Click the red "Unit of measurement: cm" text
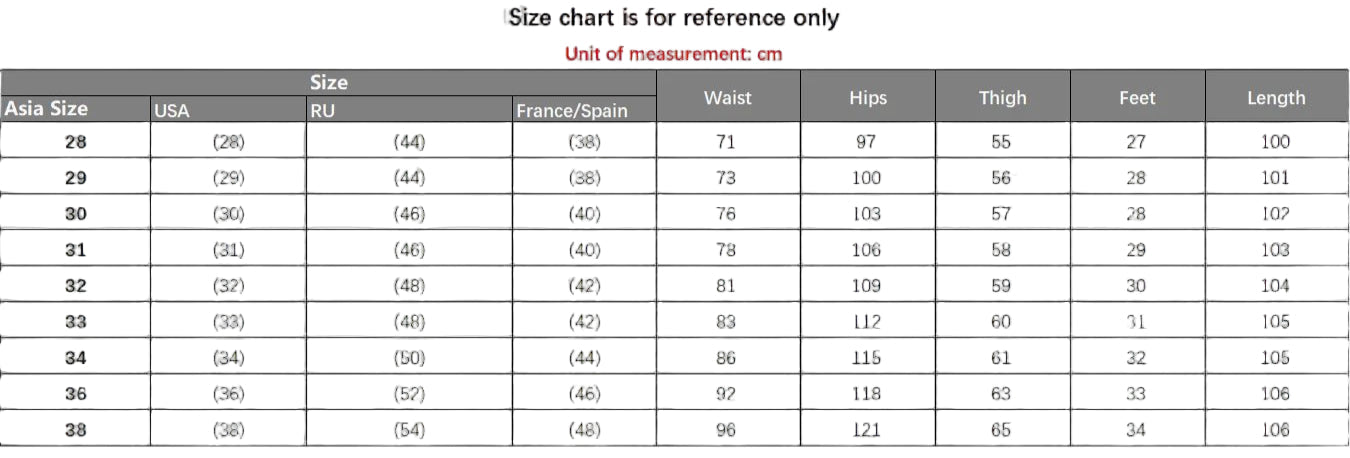Screen dimensions: 1350x458 point(673,54)
